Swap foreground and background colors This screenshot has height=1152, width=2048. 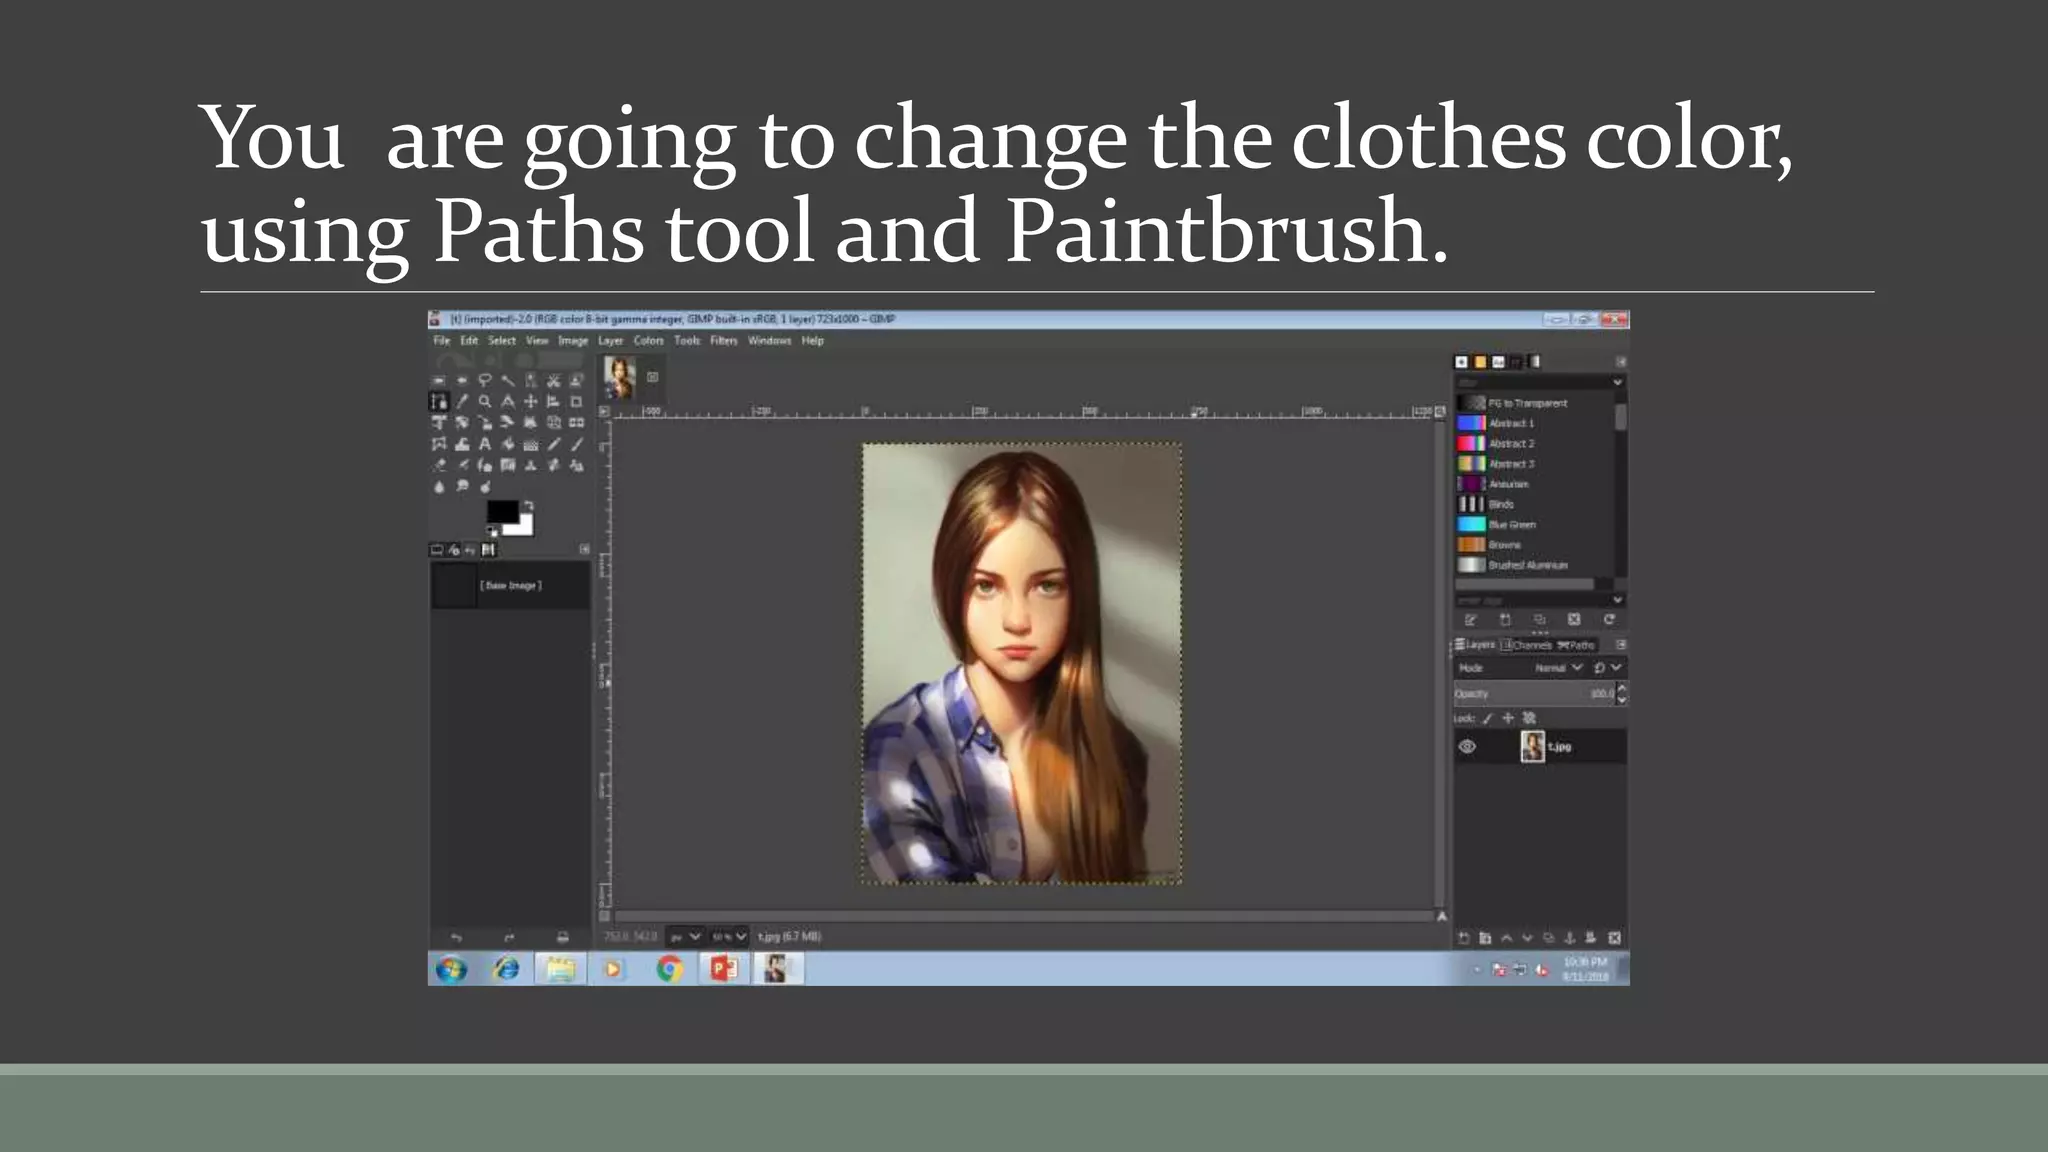coord(529,505)
